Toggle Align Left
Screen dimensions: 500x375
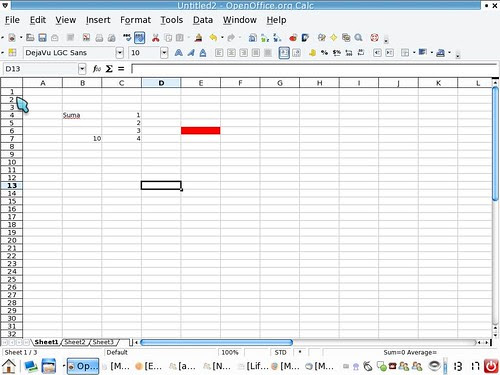219,53
